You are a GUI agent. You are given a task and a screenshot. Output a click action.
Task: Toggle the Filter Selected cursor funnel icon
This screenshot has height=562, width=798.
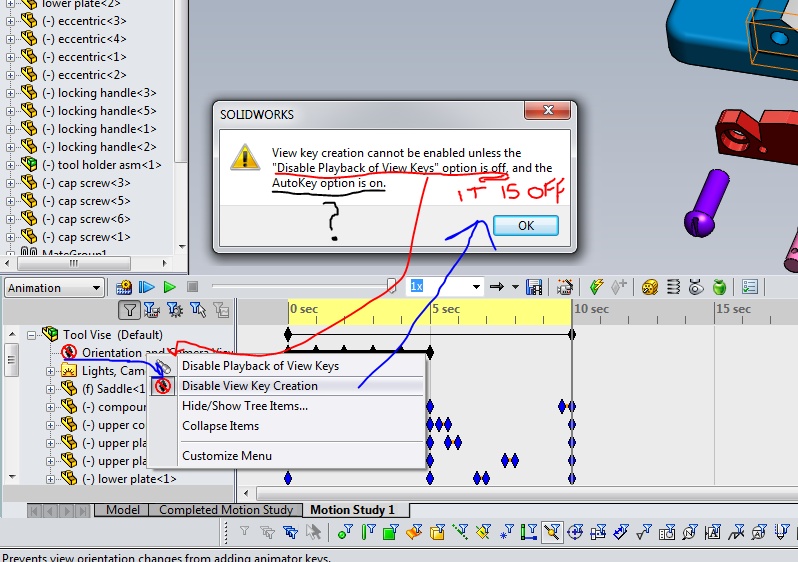198,310
